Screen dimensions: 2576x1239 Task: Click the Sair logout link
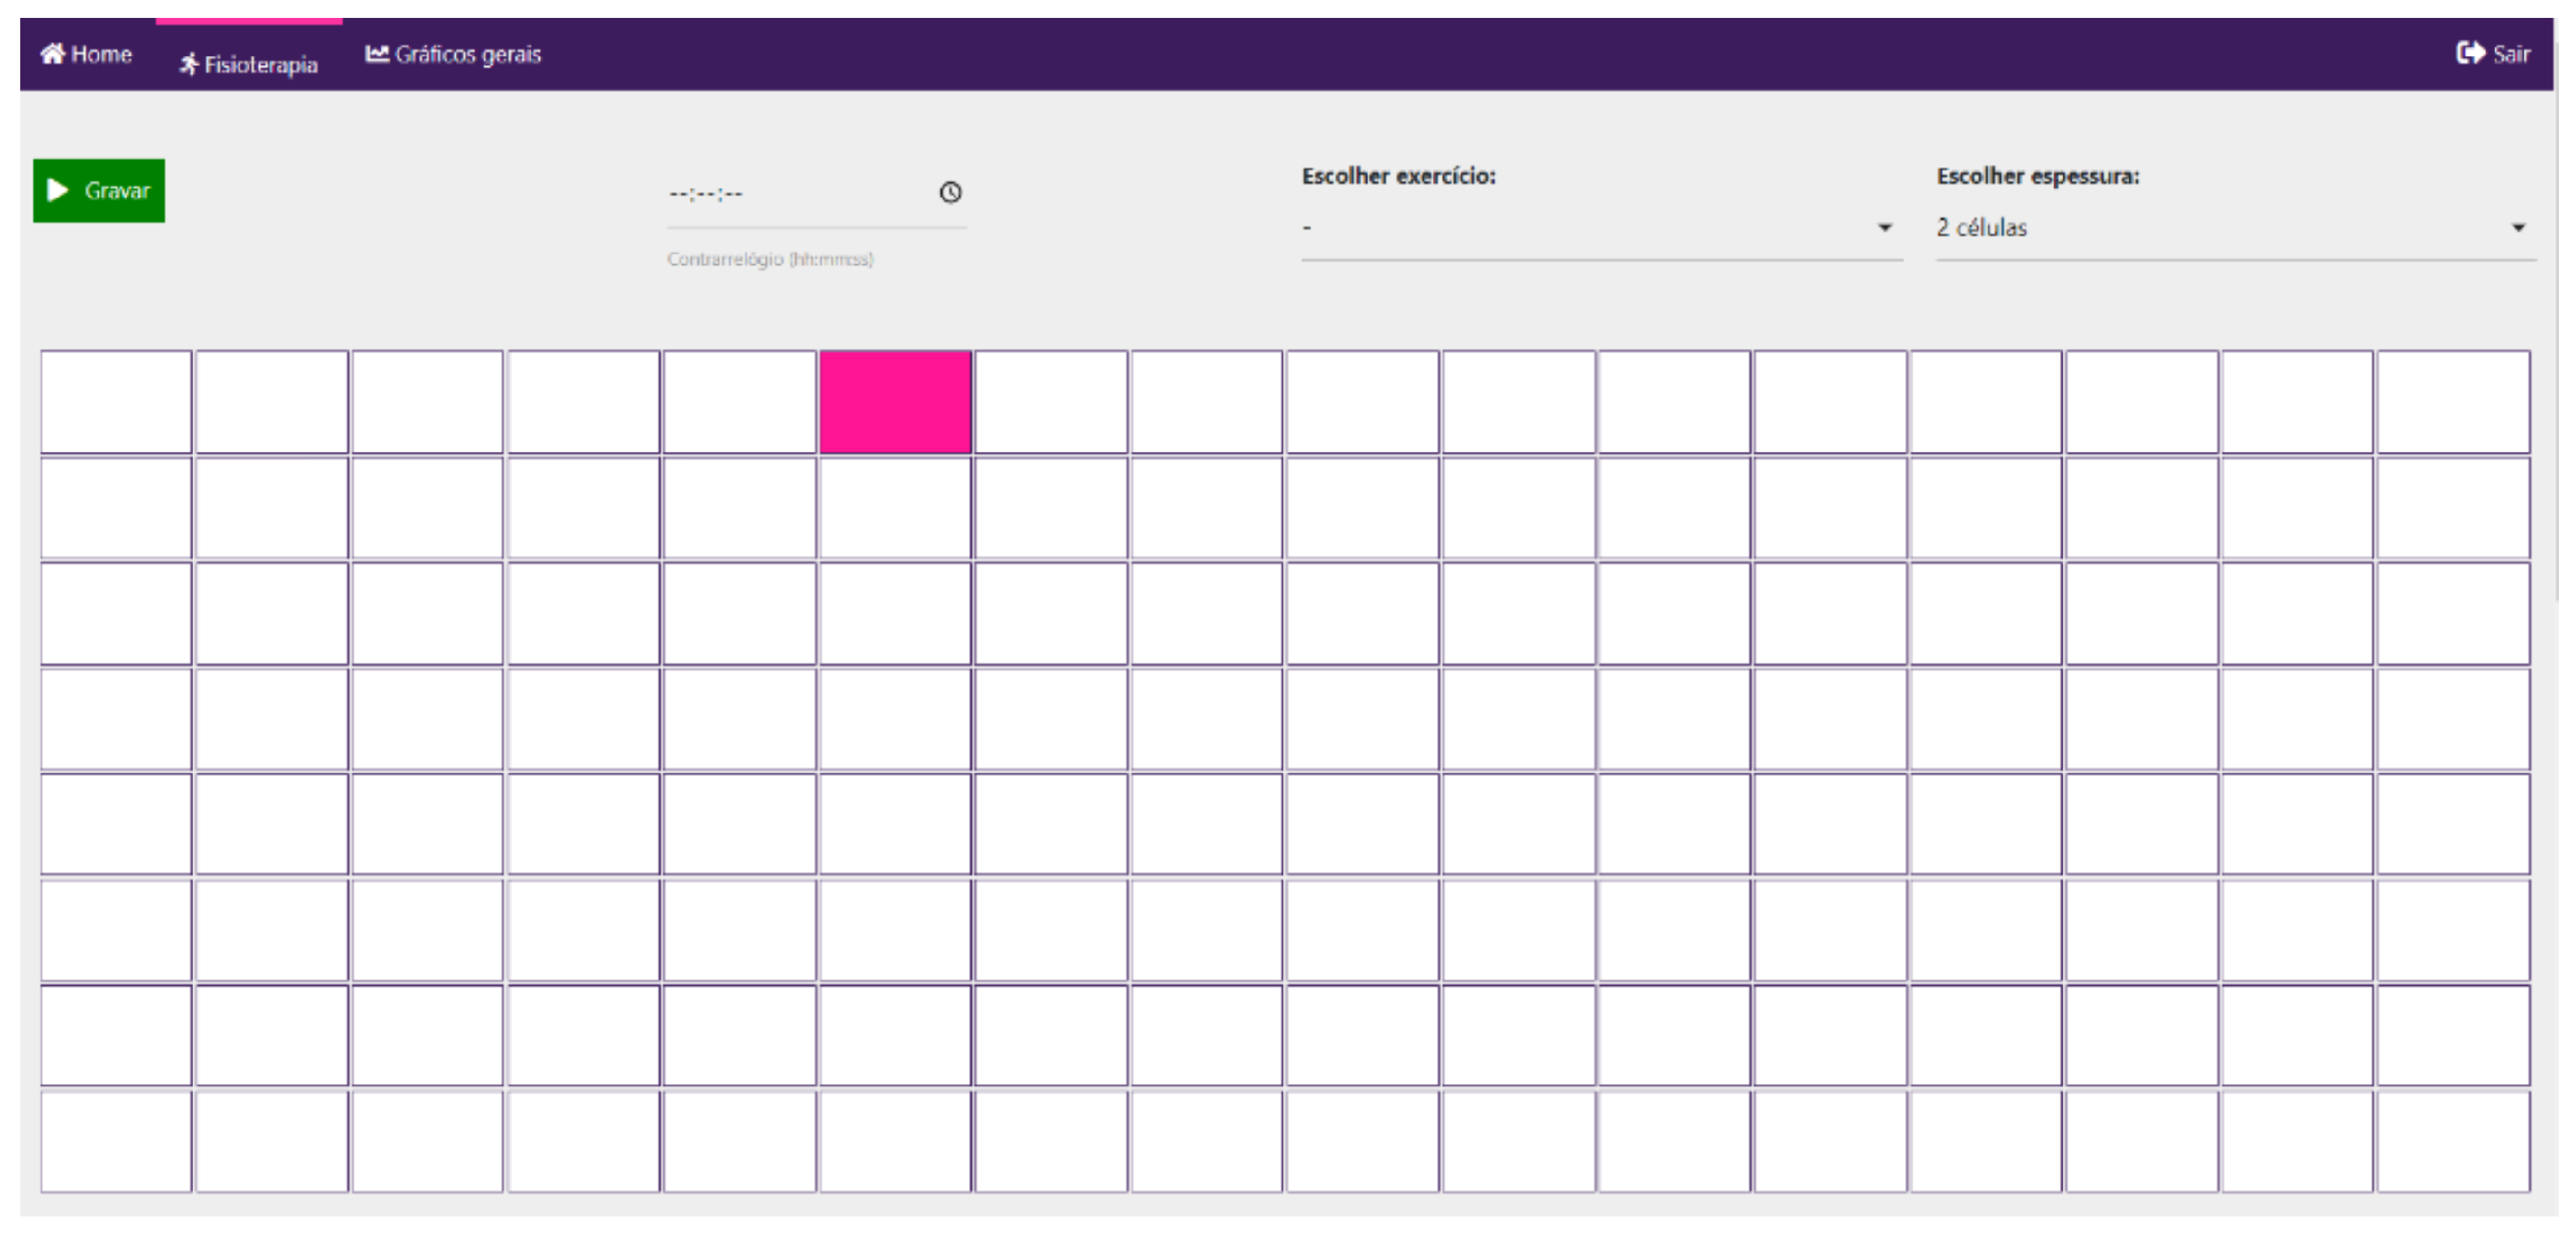2510,54
